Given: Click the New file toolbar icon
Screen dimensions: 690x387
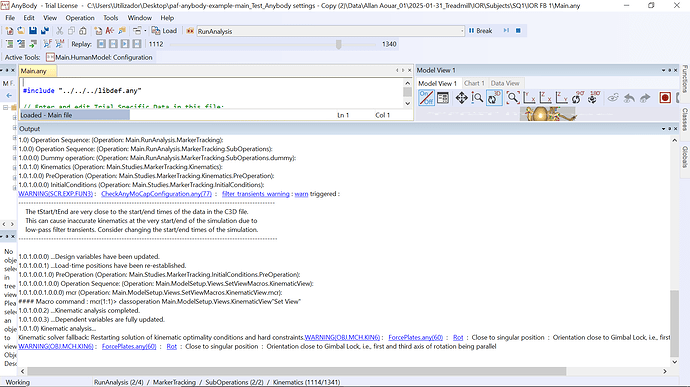Looking at the screenshot, I should point(9,31).
